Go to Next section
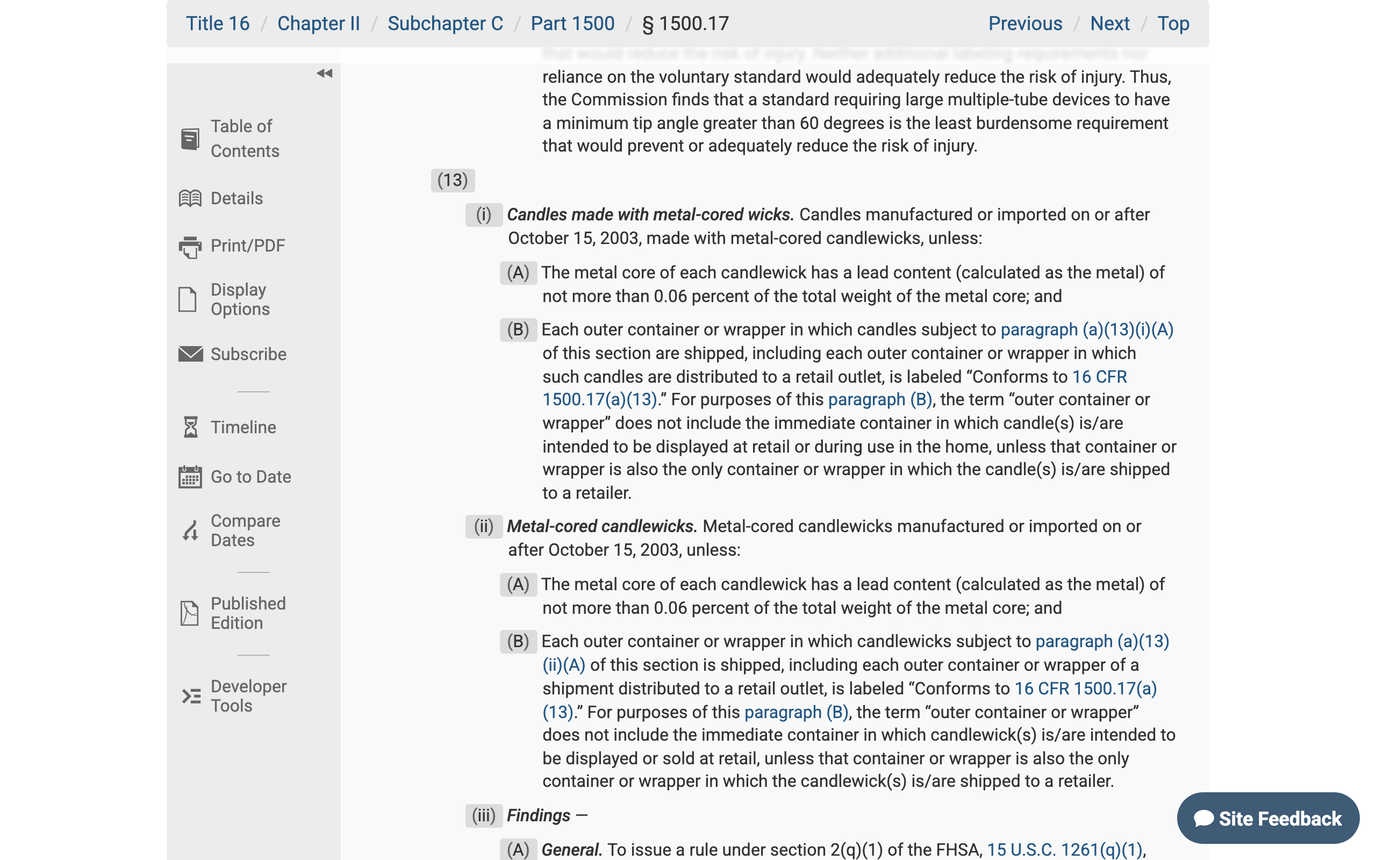Screen dimensions: 1376x860 [1110, 24]
